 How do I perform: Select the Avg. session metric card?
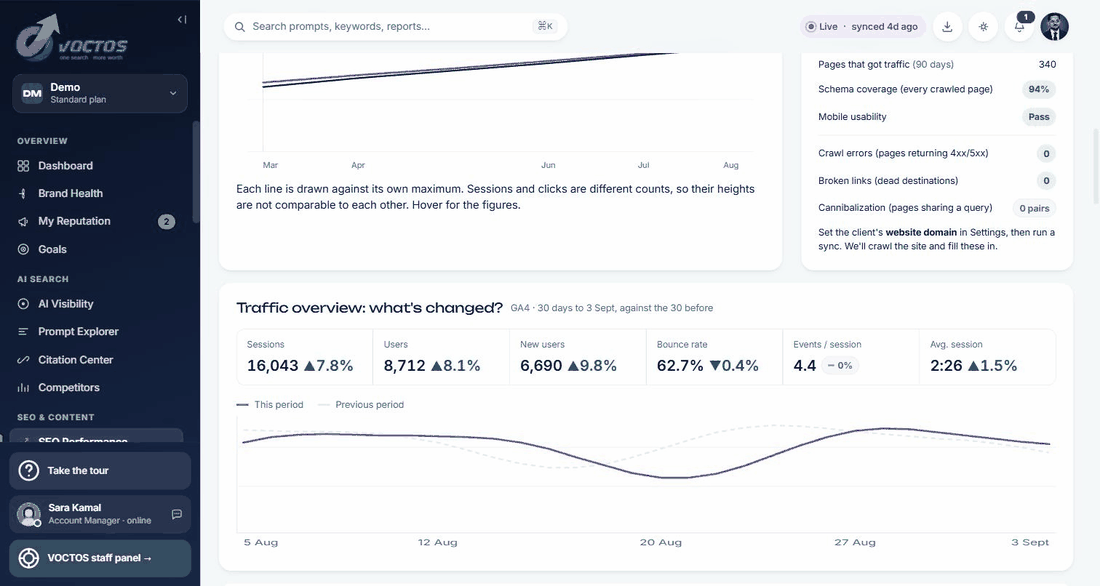(987, 357)
